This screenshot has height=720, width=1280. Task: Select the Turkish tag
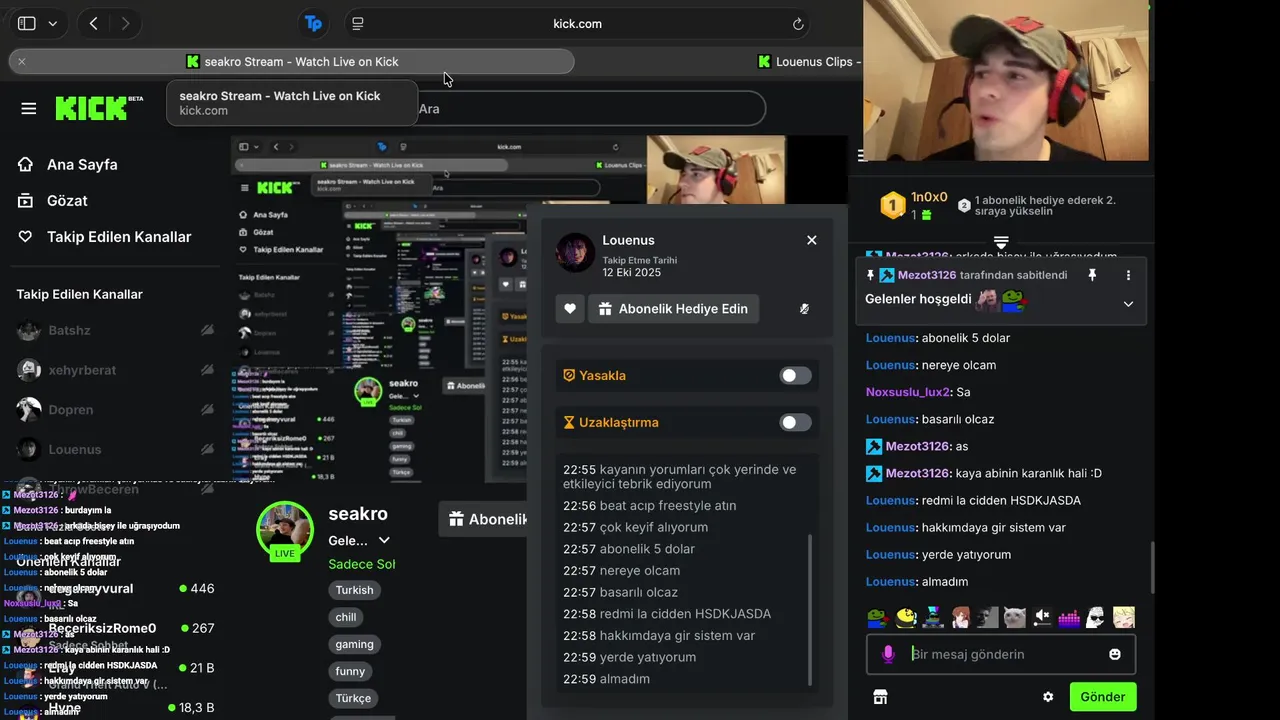pos(354,590)
